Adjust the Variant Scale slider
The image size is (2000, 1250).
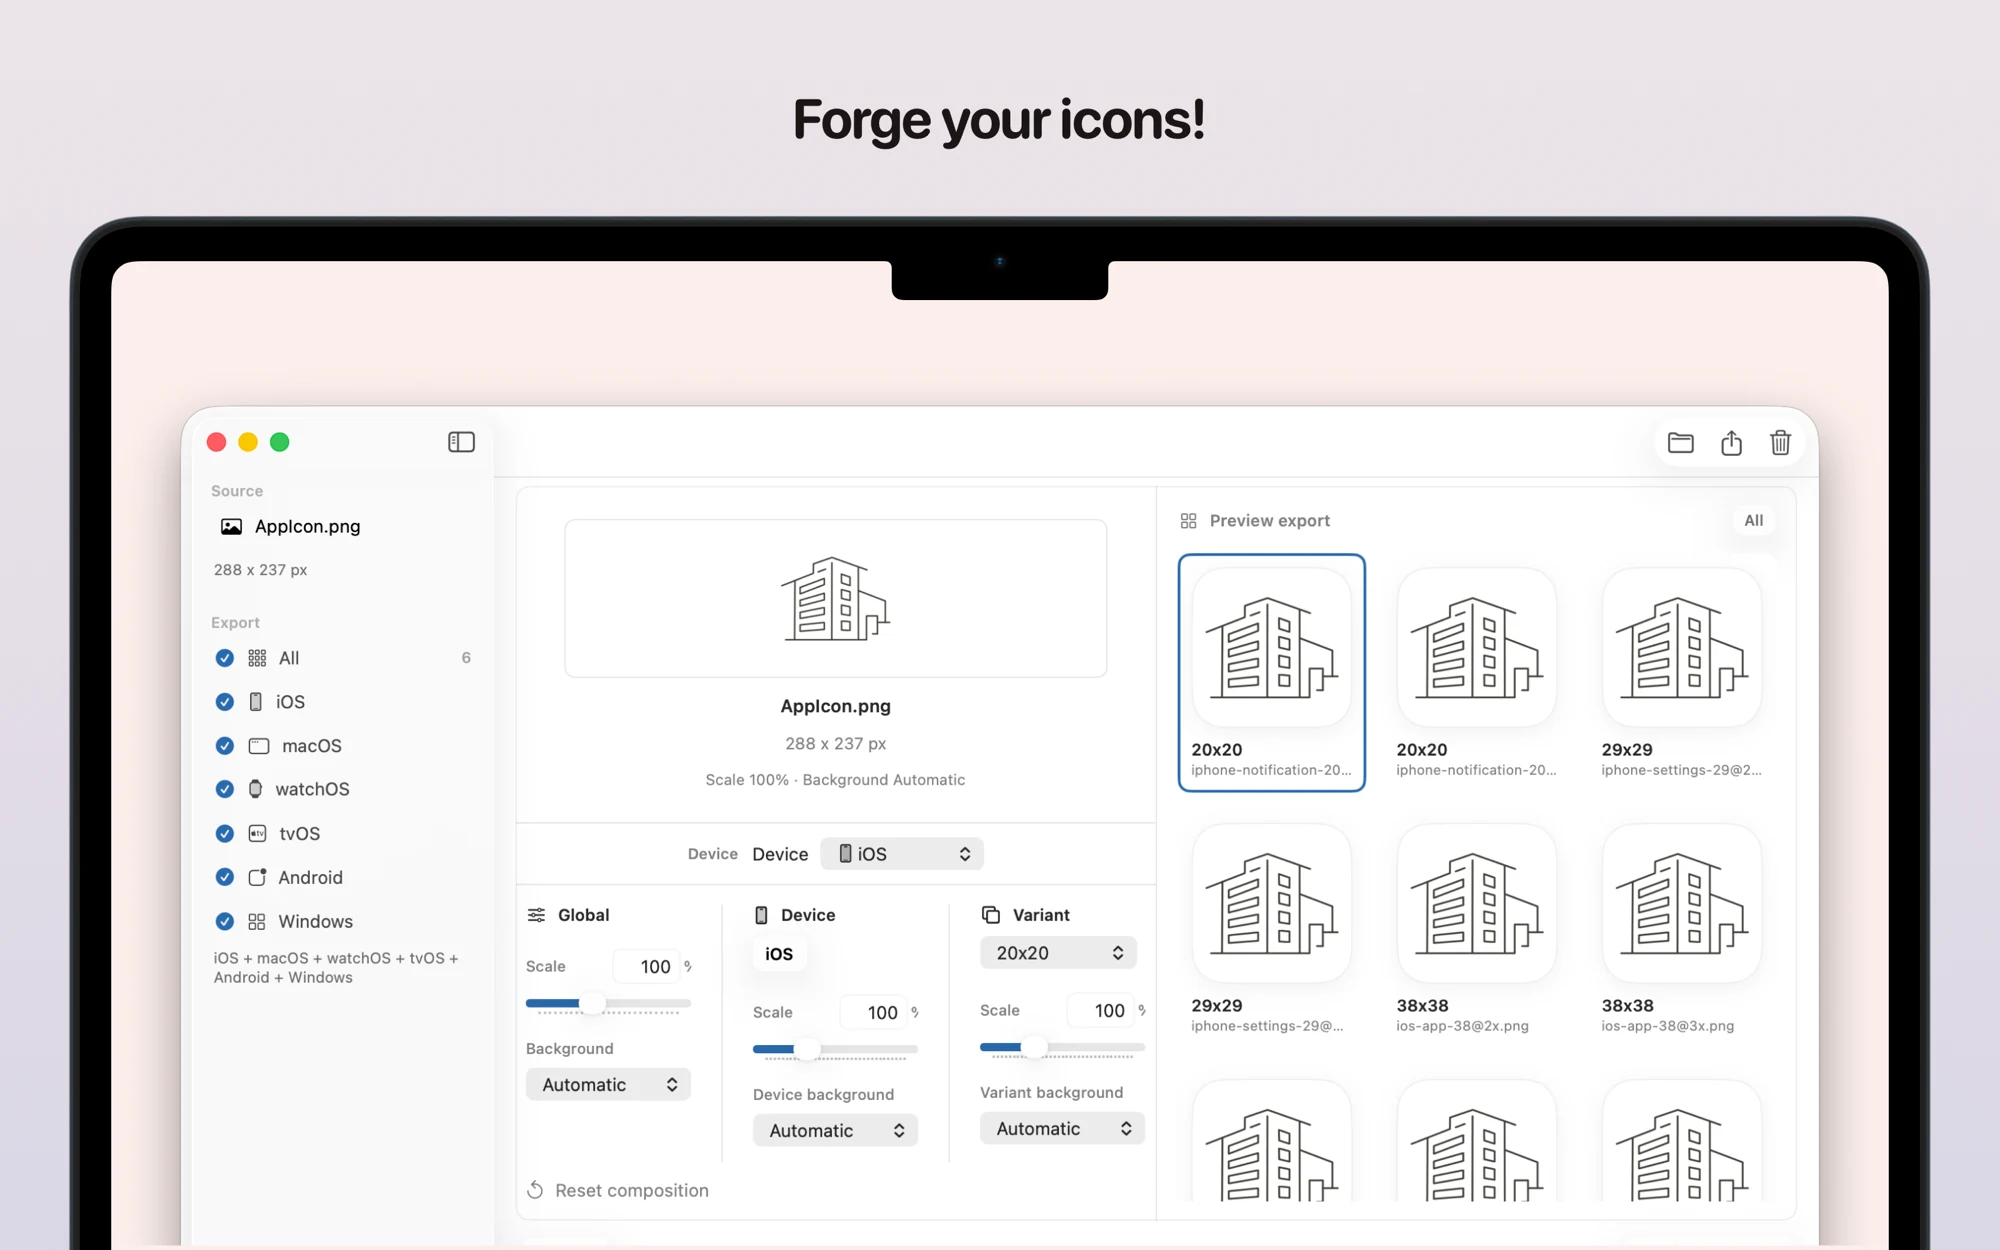tap(1062, 1047)
